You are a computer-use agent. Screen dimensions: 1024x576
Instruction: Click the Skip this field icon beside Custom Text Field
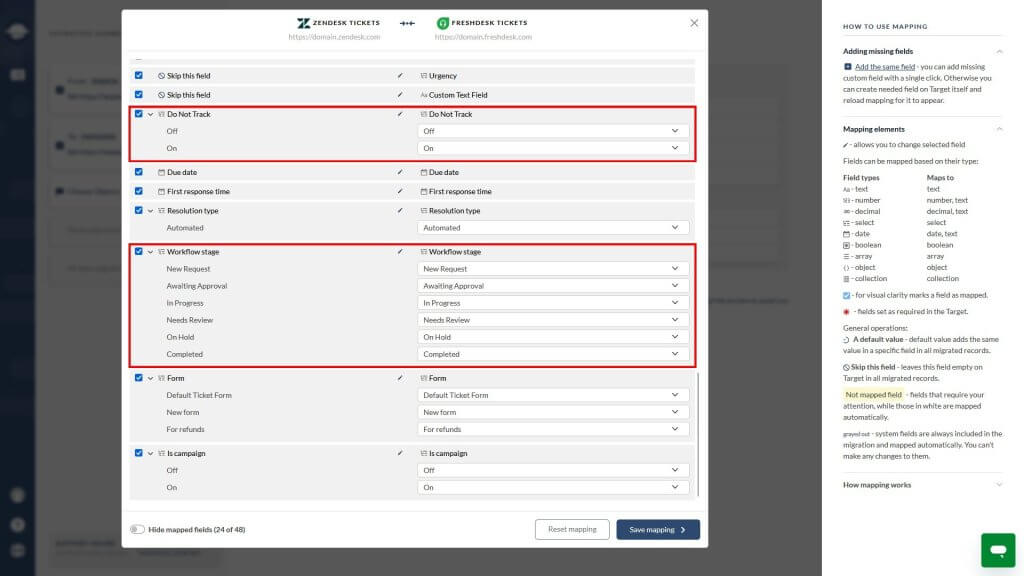160,92
